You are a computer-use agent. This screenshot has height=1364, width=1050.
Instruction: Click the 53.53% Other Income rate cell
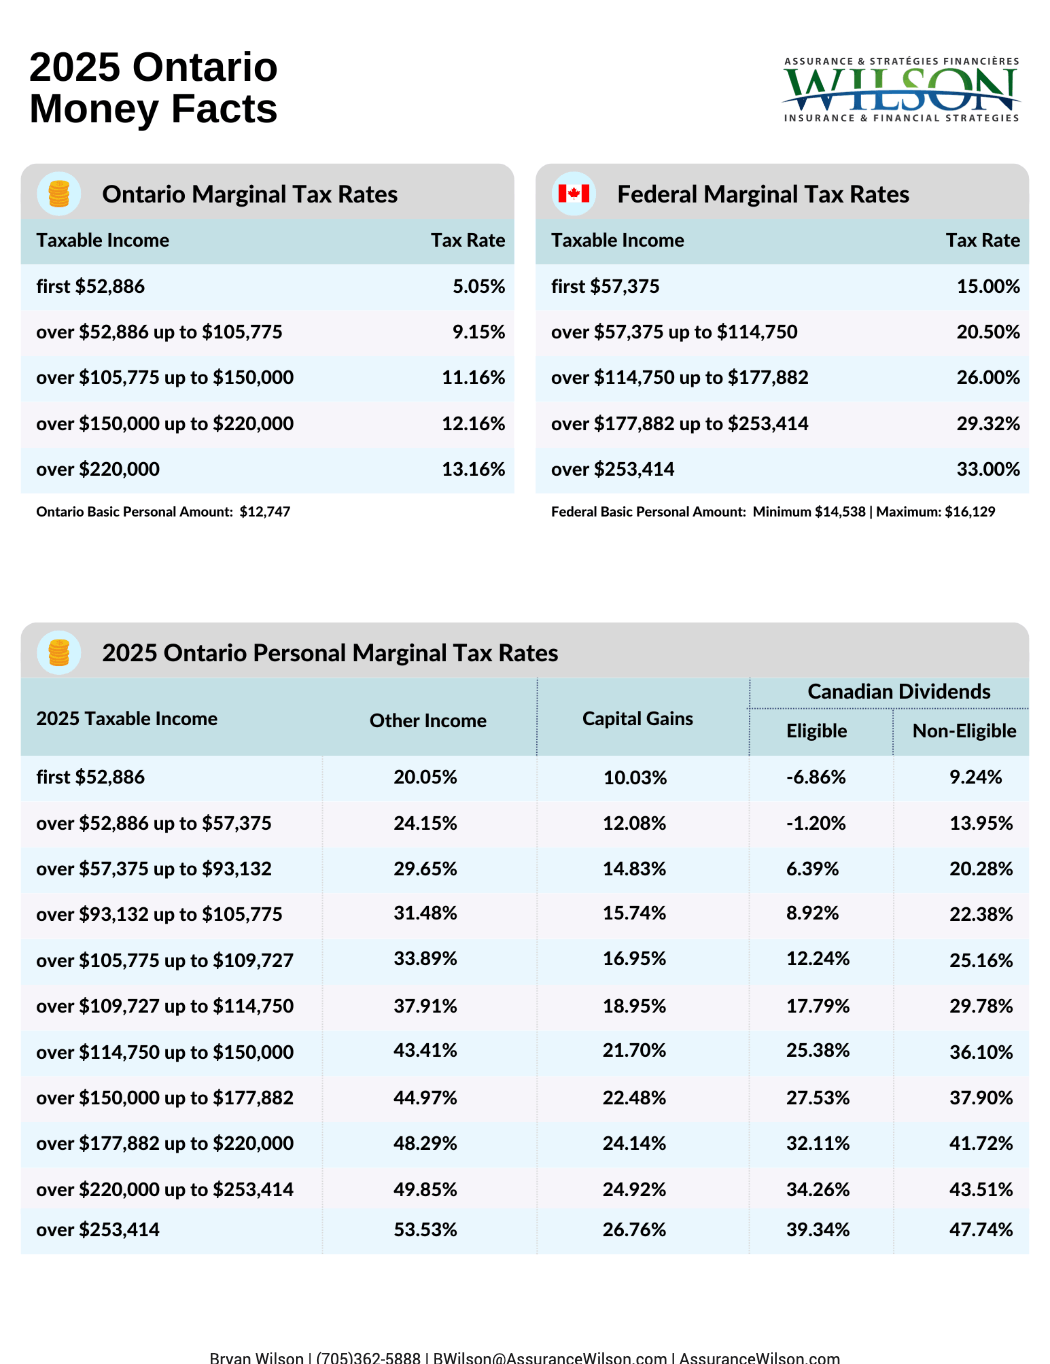coord(425,1229)
